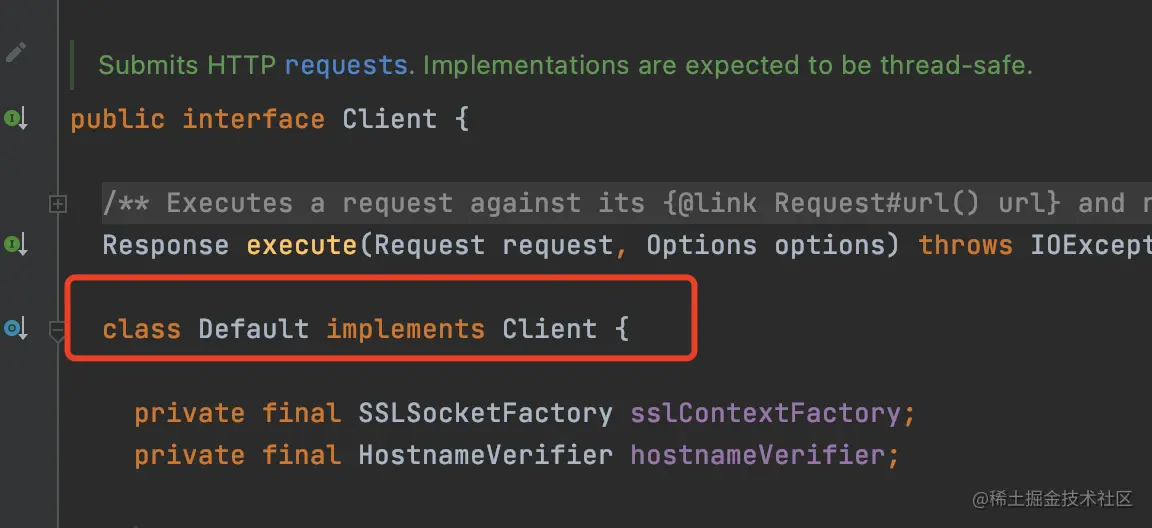
Task: Click 'Client' in the interface declaration
Action: (389, 118)
